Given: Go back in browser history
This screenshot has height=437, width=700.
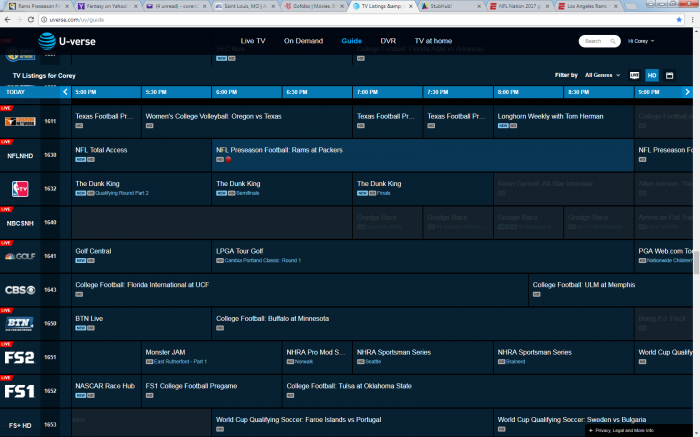Looking at the screenshot, I should point(7,20).
